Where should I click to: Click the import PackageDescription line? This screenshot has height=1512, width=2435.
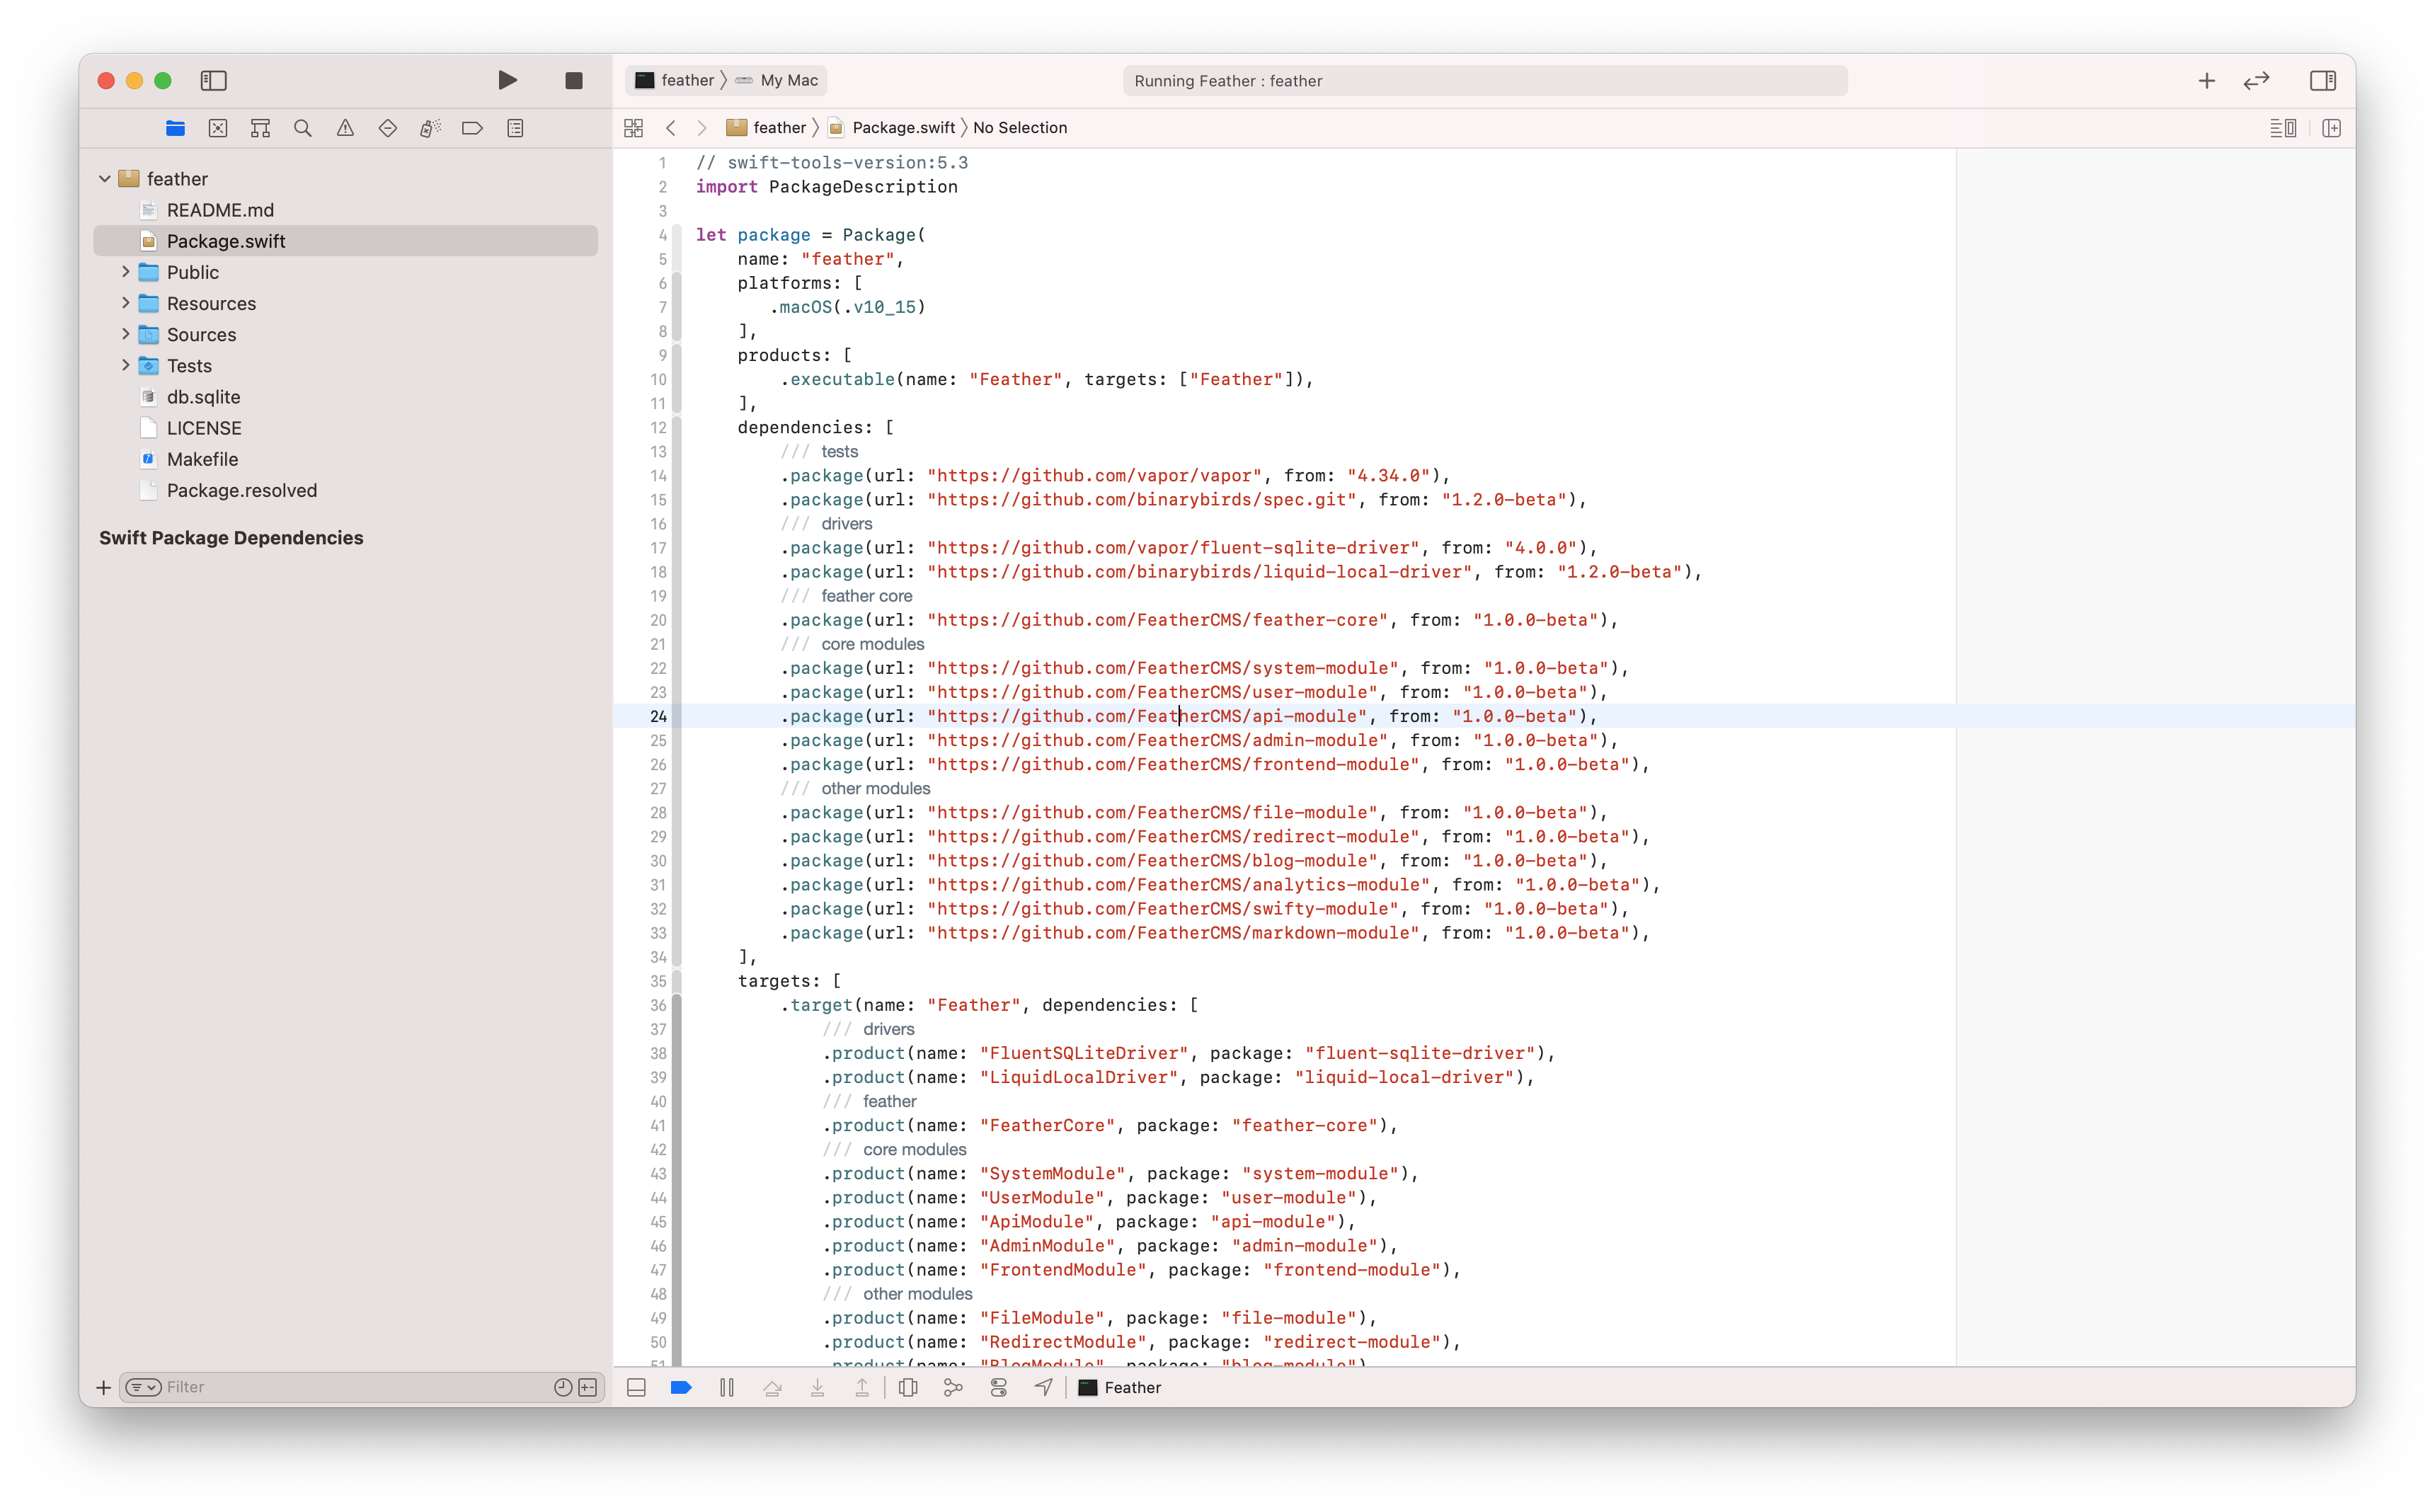point(826,187)
